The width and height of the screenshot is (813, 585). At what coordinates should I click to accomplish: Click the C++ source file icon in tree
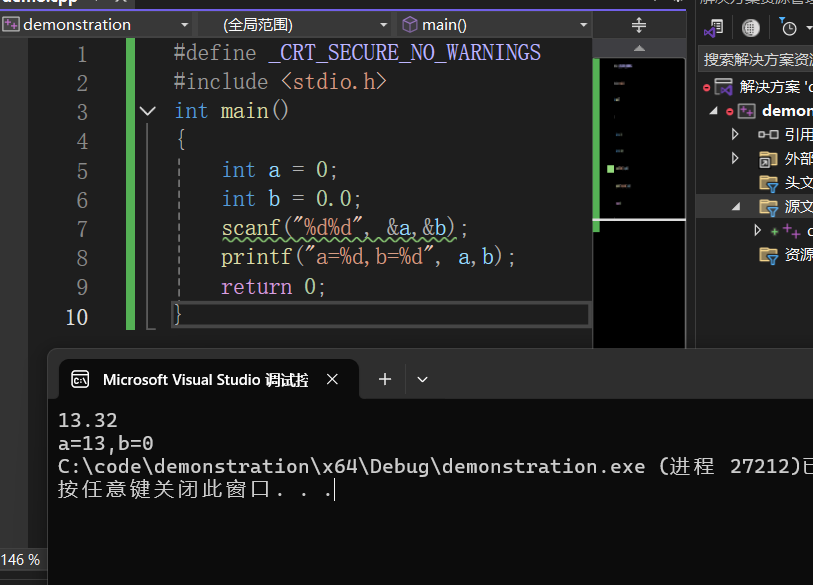click(791, 230)
